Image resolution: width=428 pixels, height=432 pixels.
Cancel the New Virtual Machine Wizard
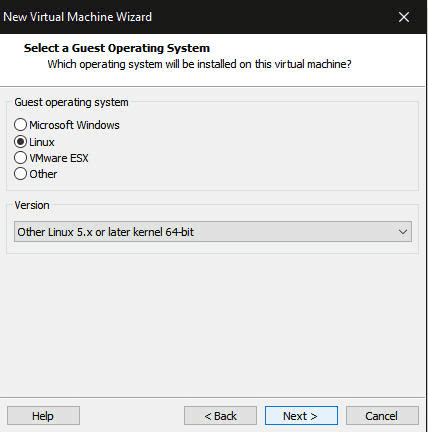coord(382,416)
